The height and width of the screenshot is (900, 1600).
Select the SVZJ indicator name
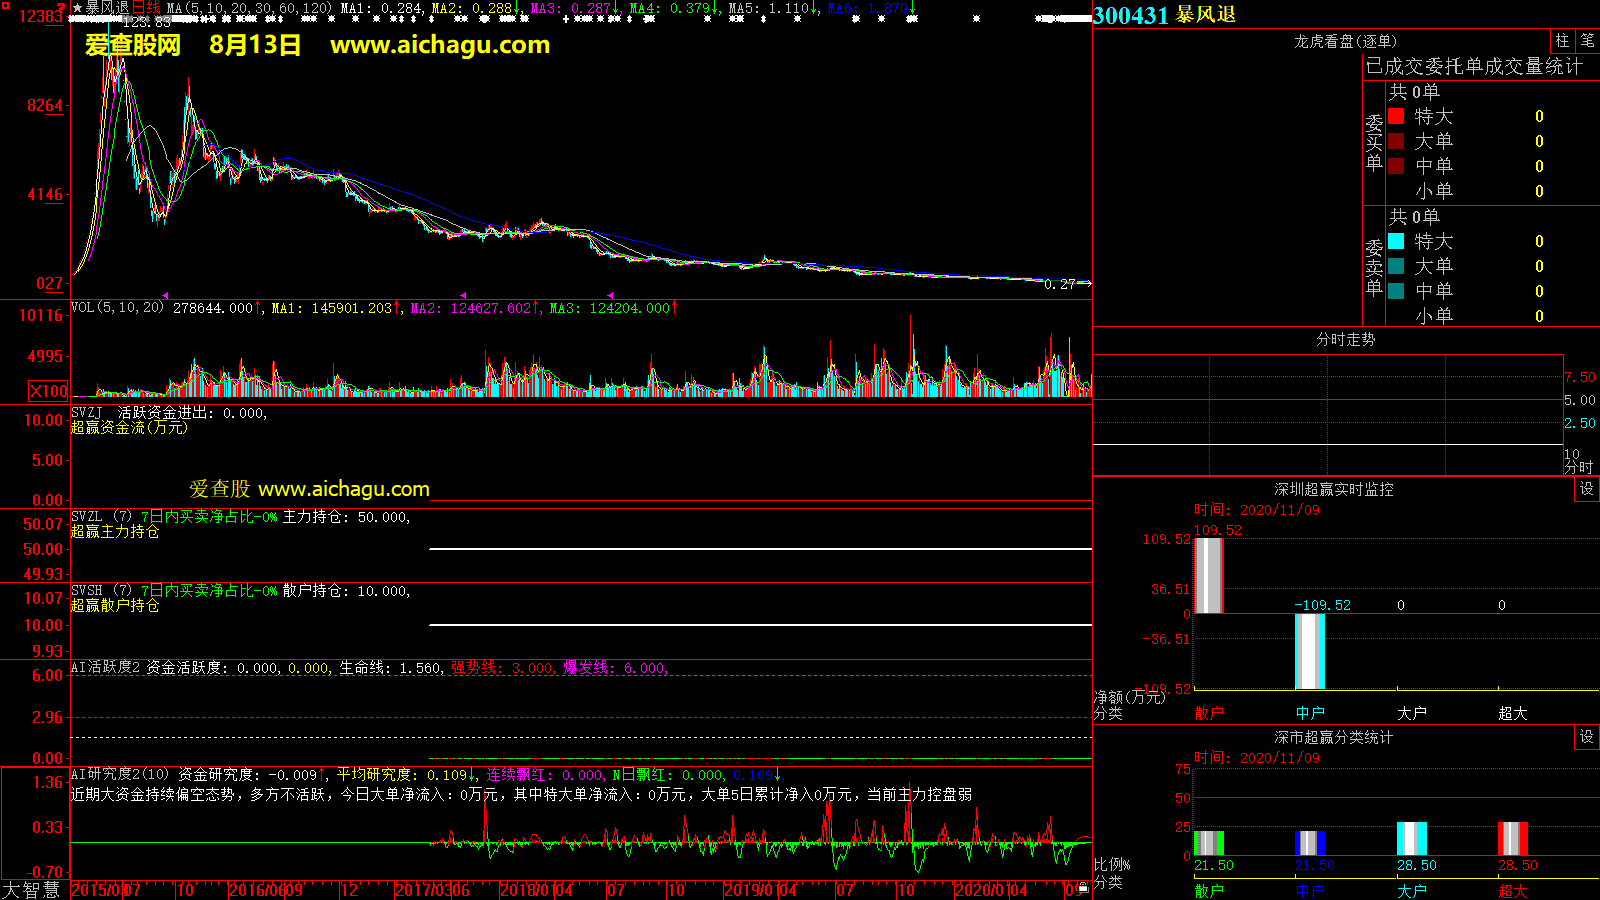87,413
